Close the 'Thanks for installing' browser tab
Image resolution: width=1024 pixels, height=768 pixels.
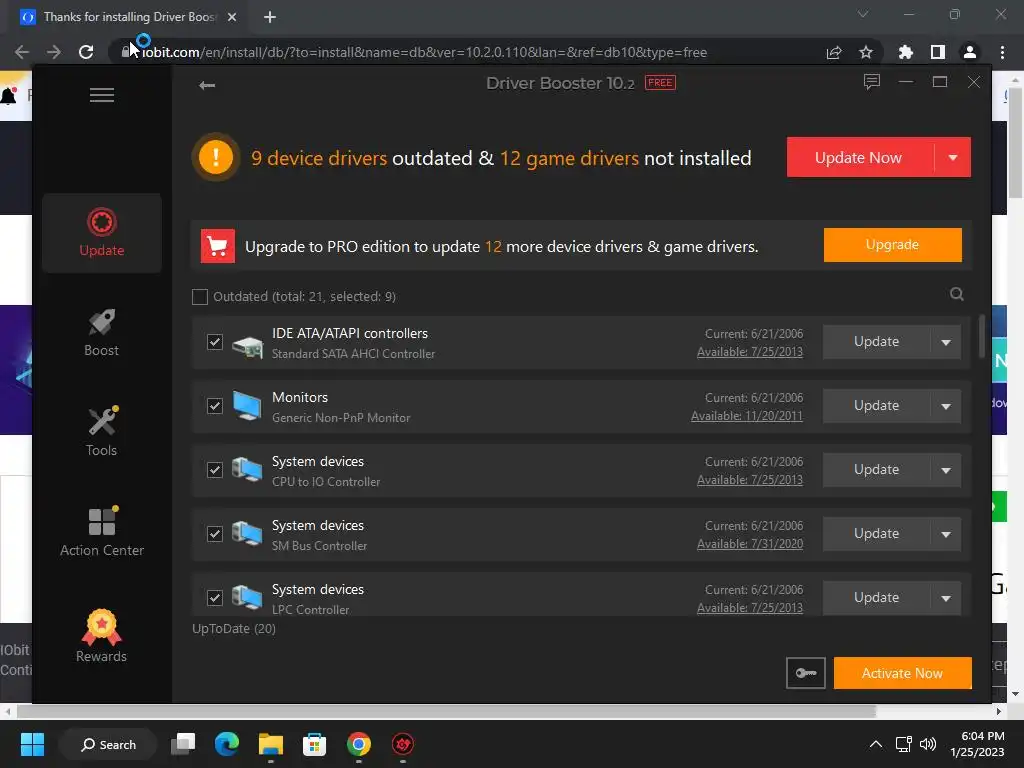click(x=232, y=17)
